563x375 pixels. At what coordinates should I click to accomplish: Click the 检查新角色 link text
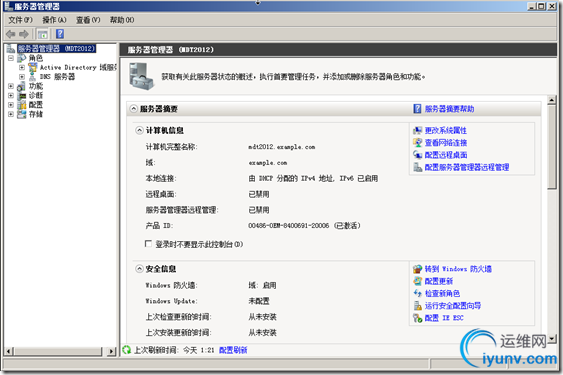[442, 293]
